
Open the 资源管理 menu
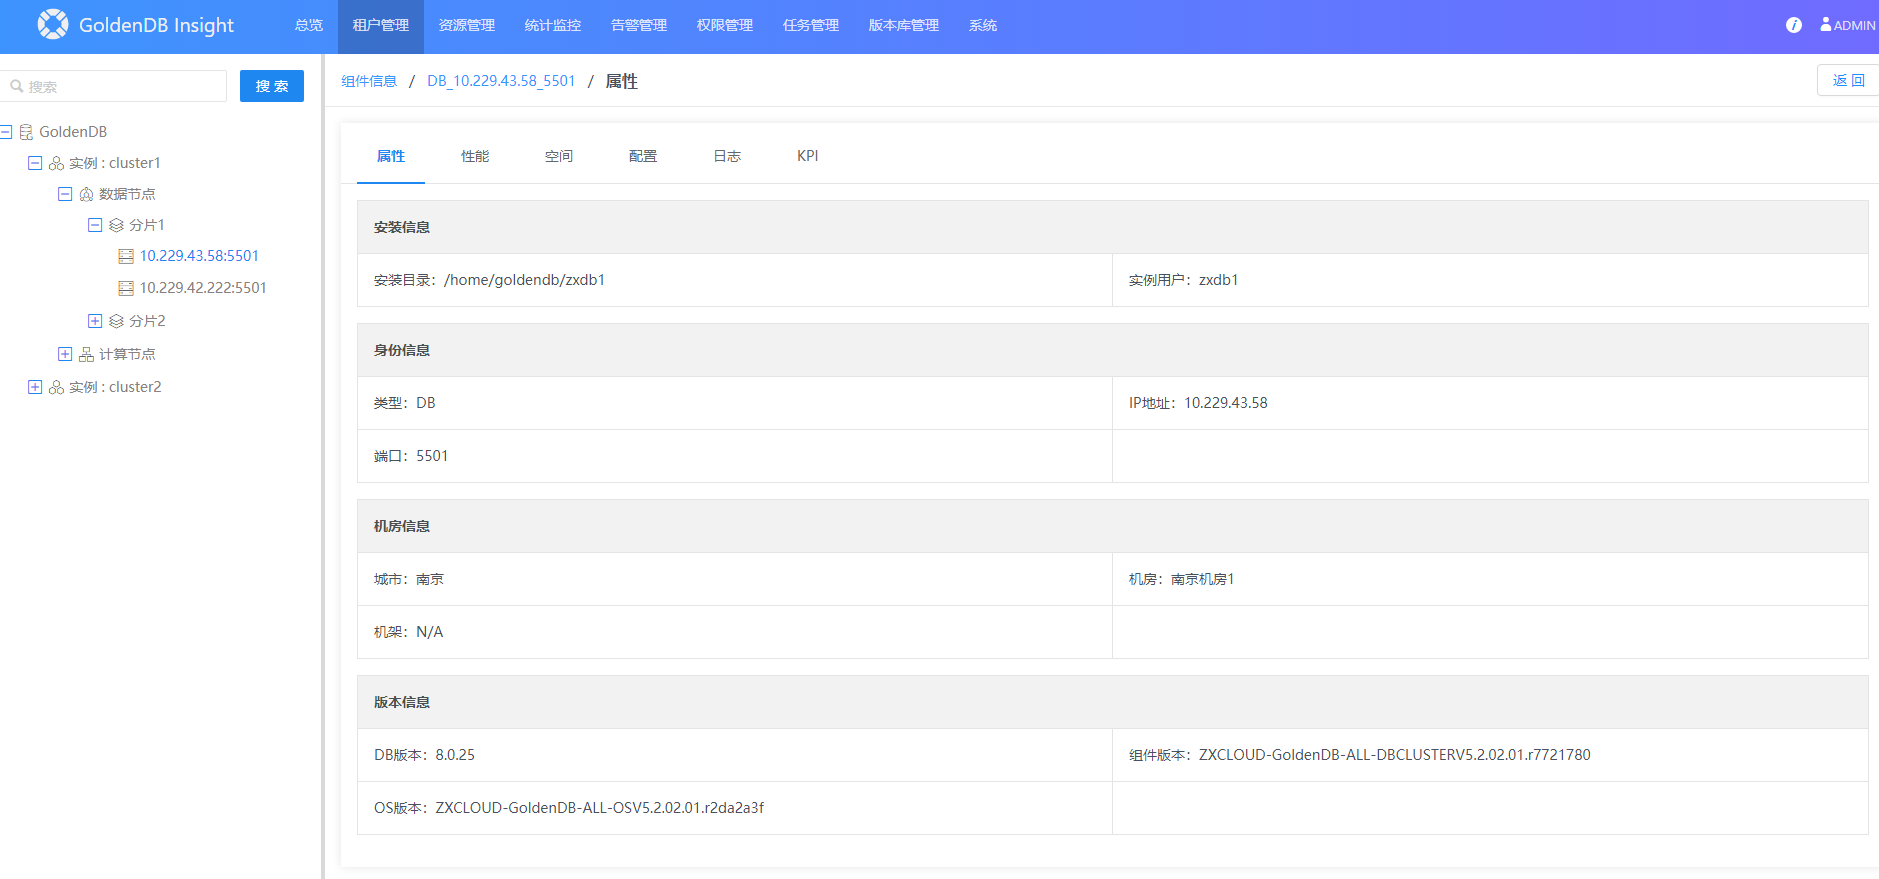467,26
